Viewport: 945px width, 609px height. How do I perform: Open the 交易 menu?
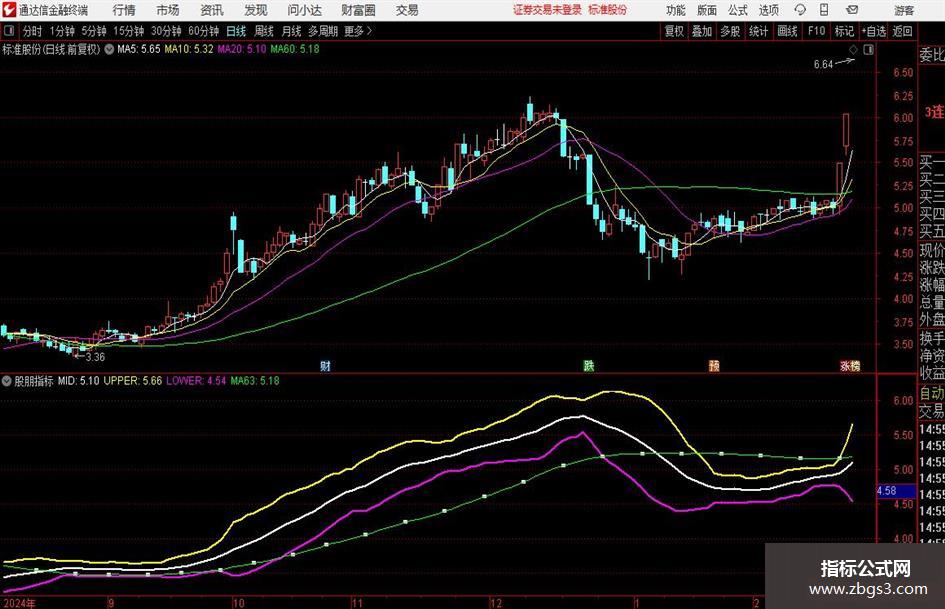pyautogui.click(x=407, y=10)
